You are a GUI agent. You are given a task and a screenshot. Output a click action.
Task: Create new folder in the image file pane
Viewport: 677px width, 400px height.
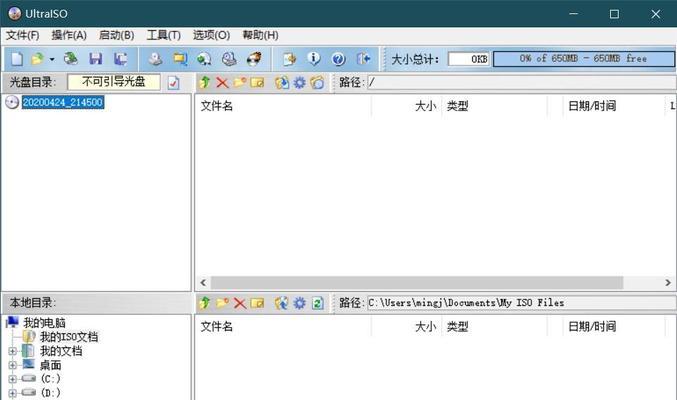pos(240,82)
